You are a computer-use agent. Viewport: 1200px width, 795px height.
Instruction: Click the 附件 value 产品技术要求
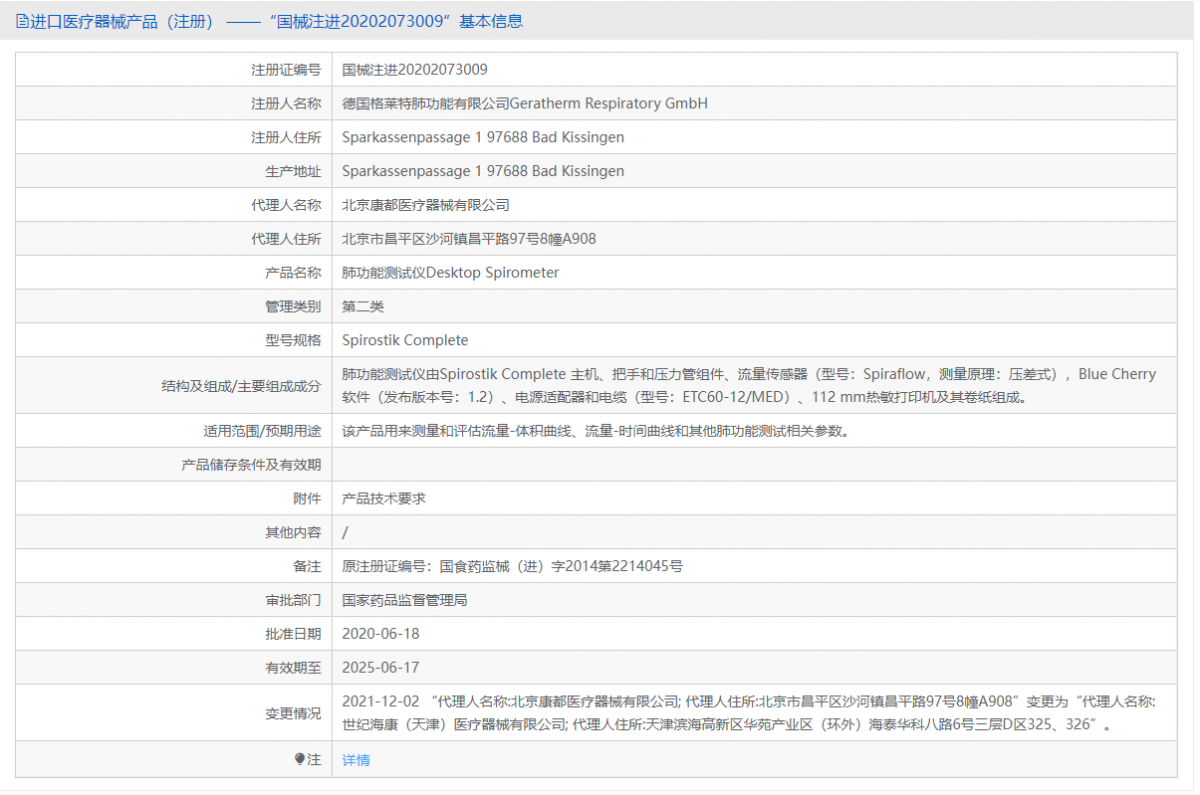click(x=384, y=497)
